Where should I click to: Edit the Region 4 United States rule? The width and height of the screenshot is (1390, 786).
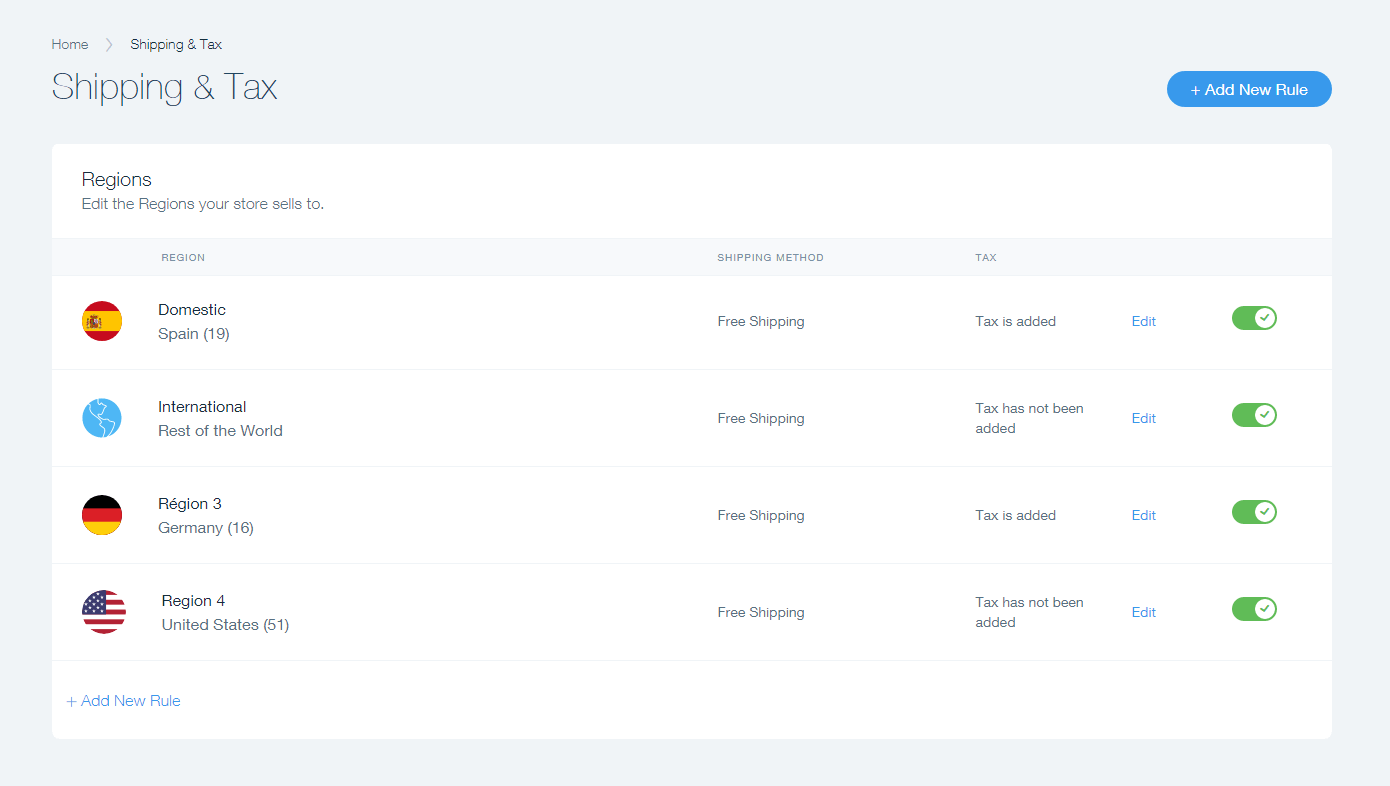[x=1143, y=612]
